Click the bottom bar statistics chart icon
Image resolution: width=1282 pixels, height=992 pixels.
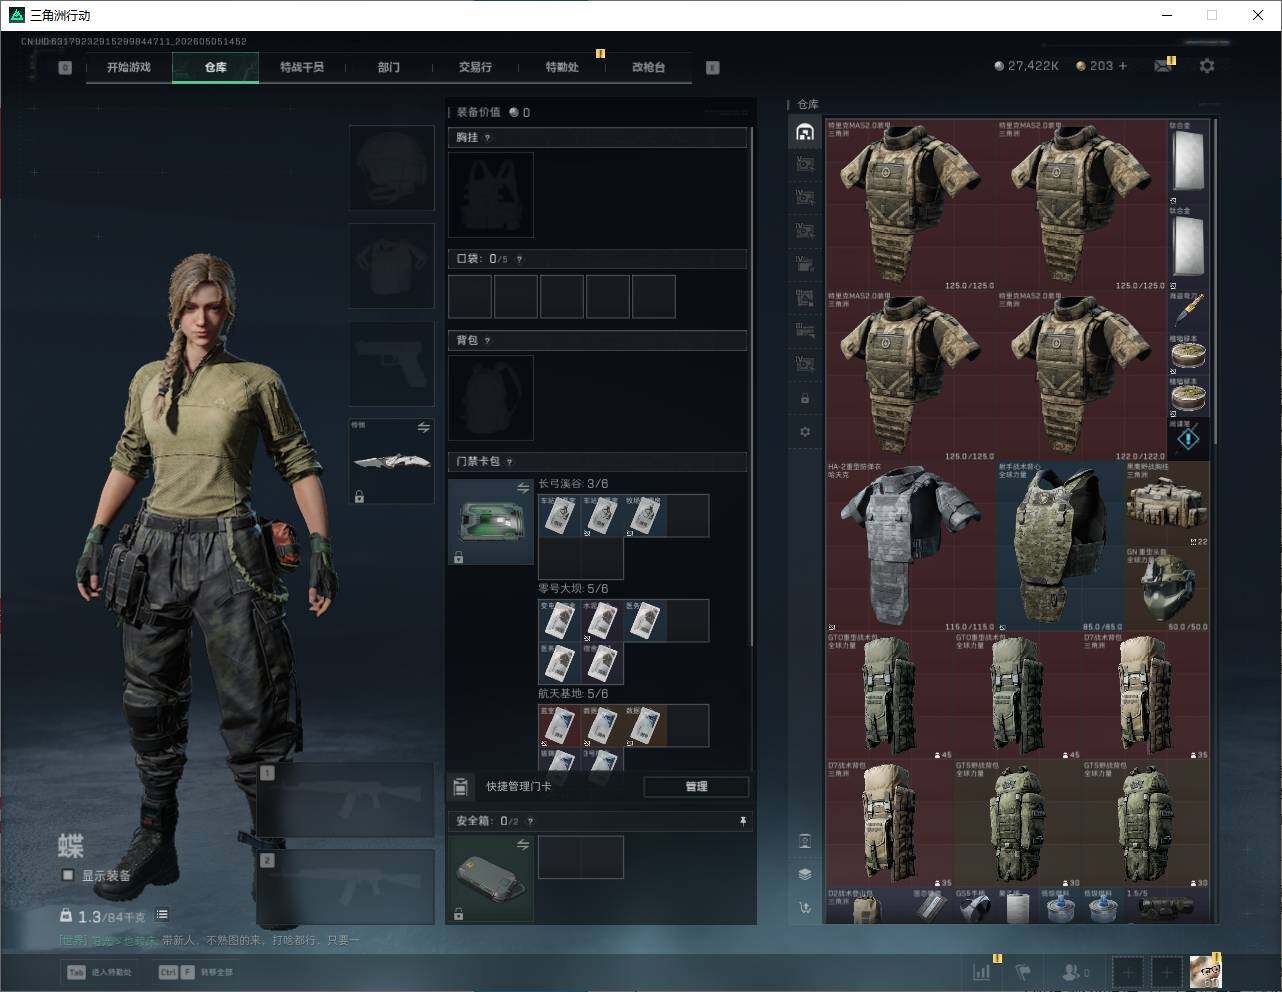[x=982, y=971]
